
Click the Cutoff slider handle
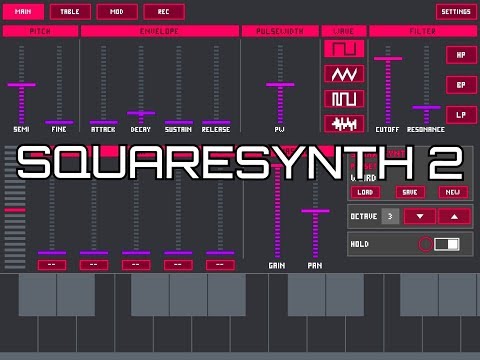388,59
